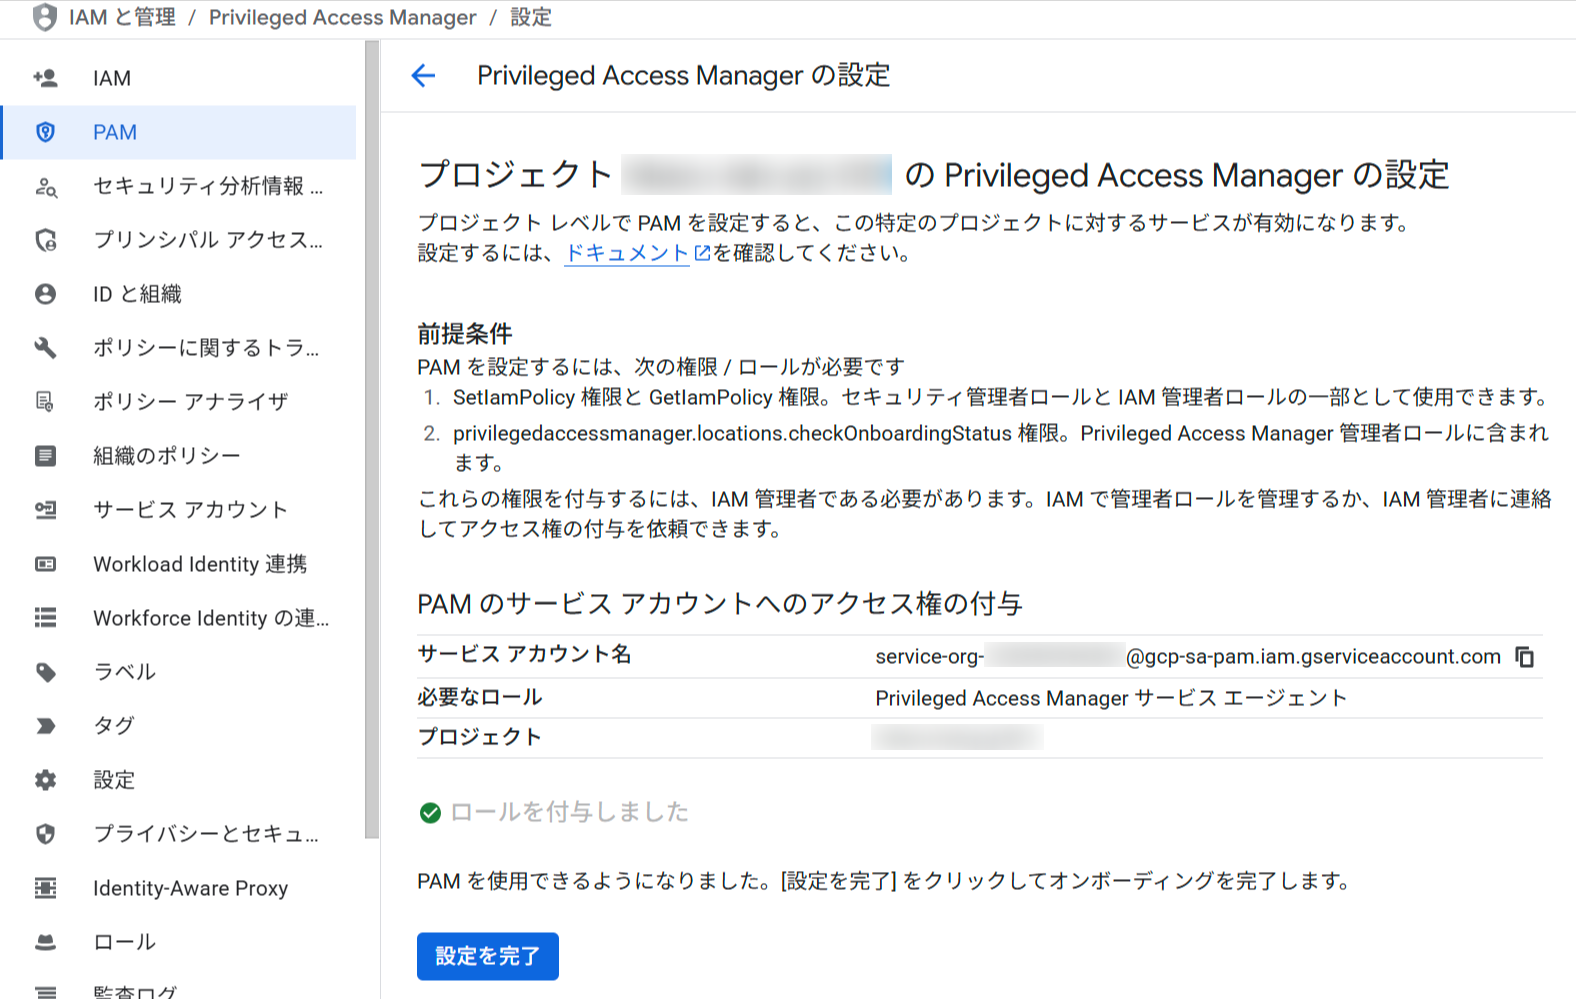Select 組織のポリシー in sidebar

pos(166,456)
